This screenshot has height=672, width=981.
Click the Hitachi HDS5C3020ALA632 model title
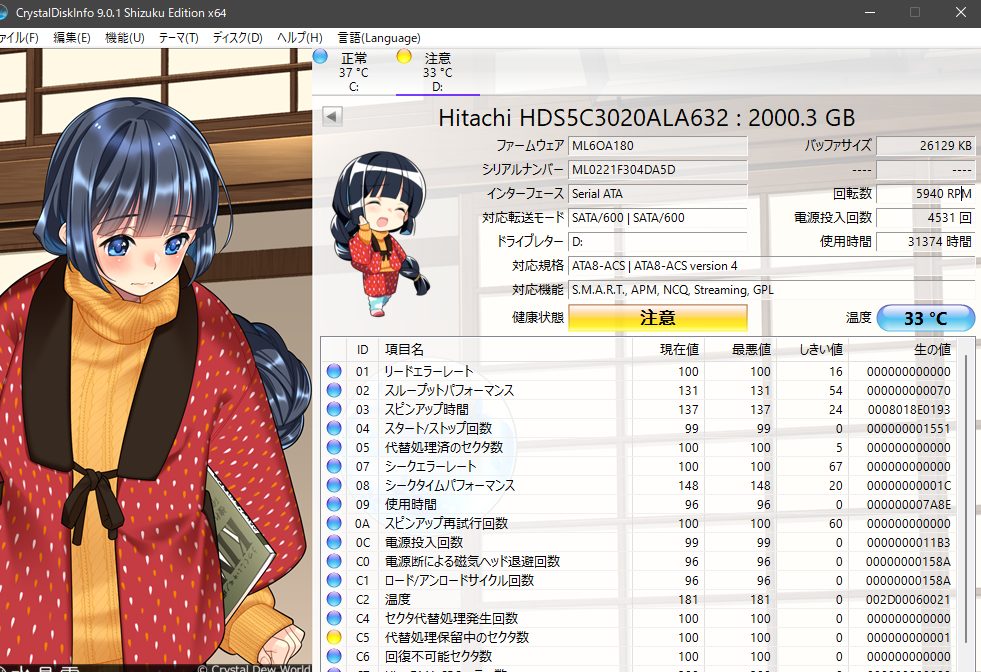(646, 118)
